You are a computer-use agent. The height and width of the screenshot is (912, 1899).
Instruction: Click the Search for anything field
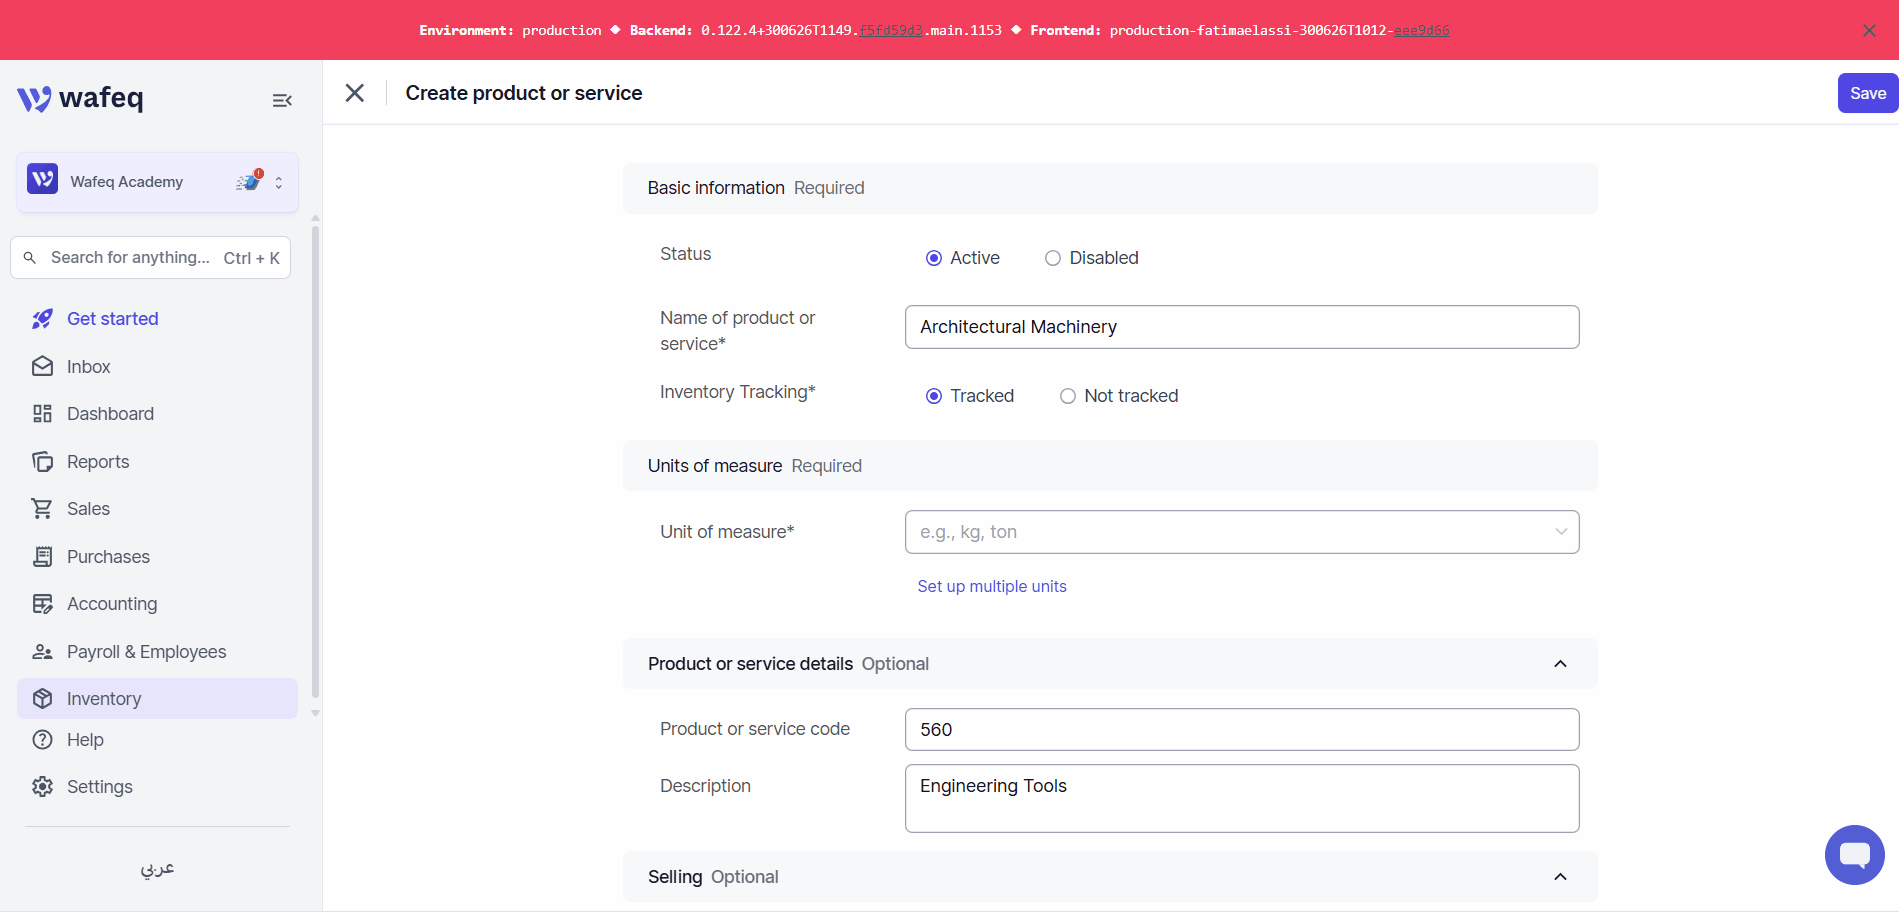tap(150, 258)
